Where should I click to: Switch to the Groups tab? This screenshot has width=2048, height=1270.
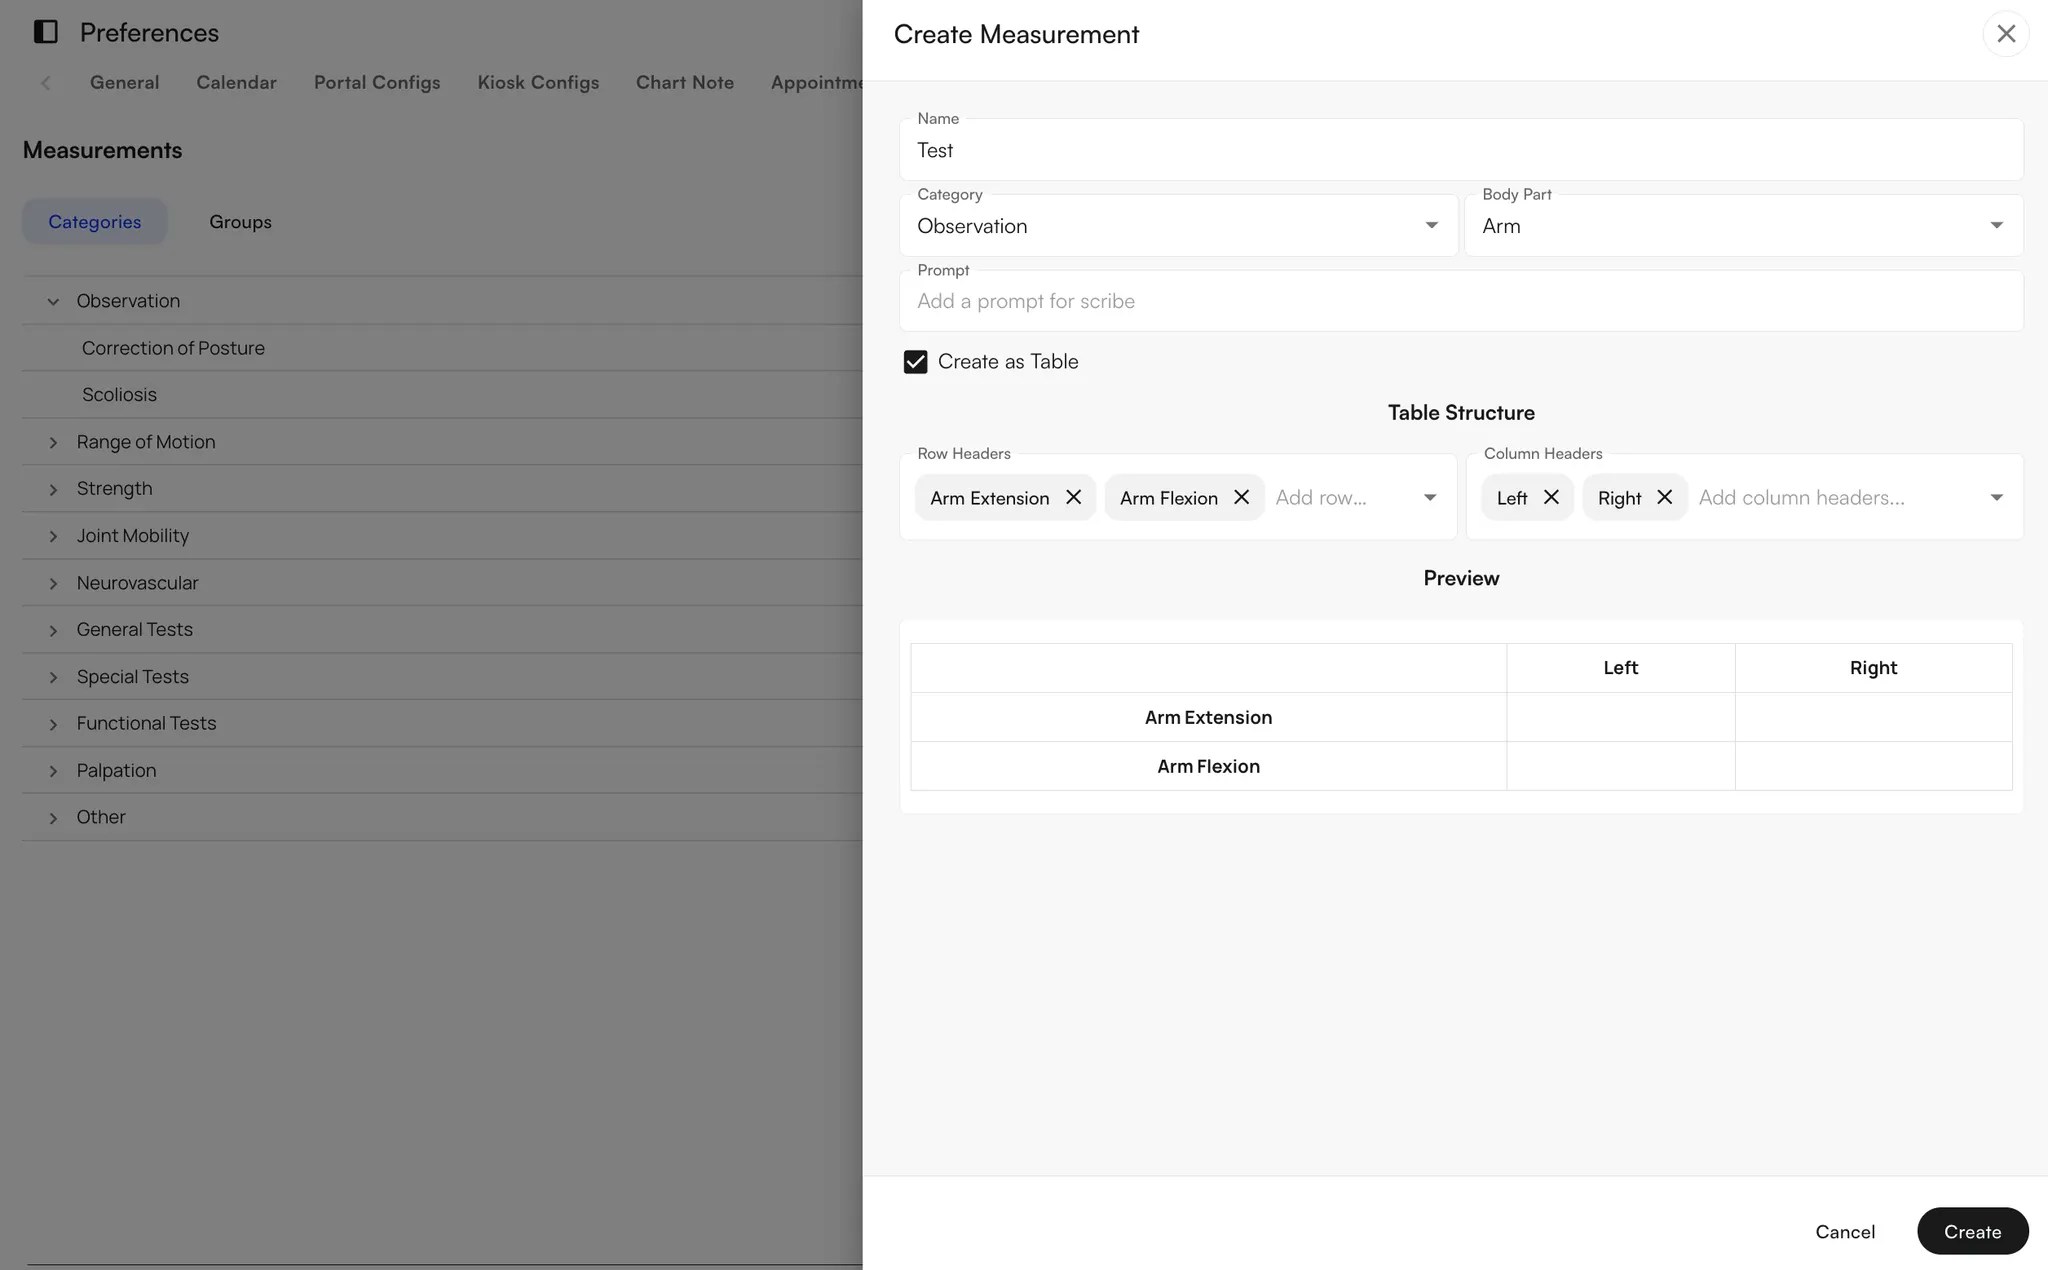(240, 221)
